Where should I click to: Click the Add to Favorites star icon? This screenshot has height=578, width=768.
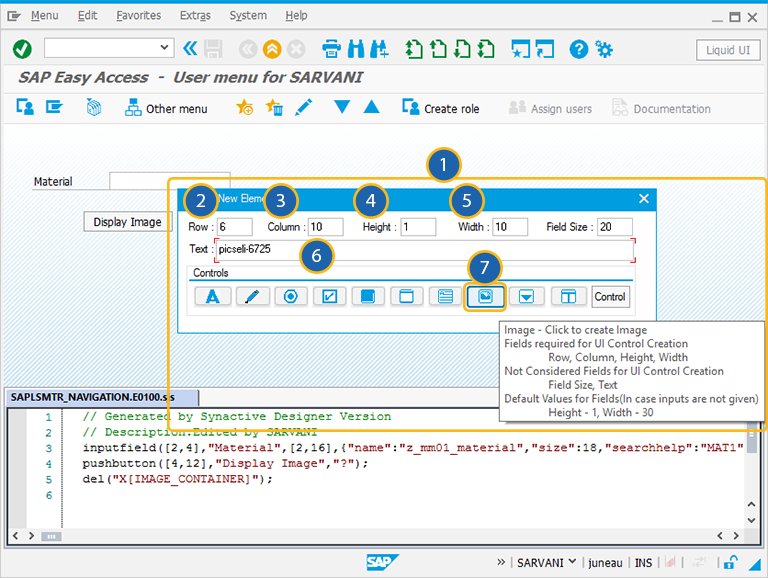244,107
